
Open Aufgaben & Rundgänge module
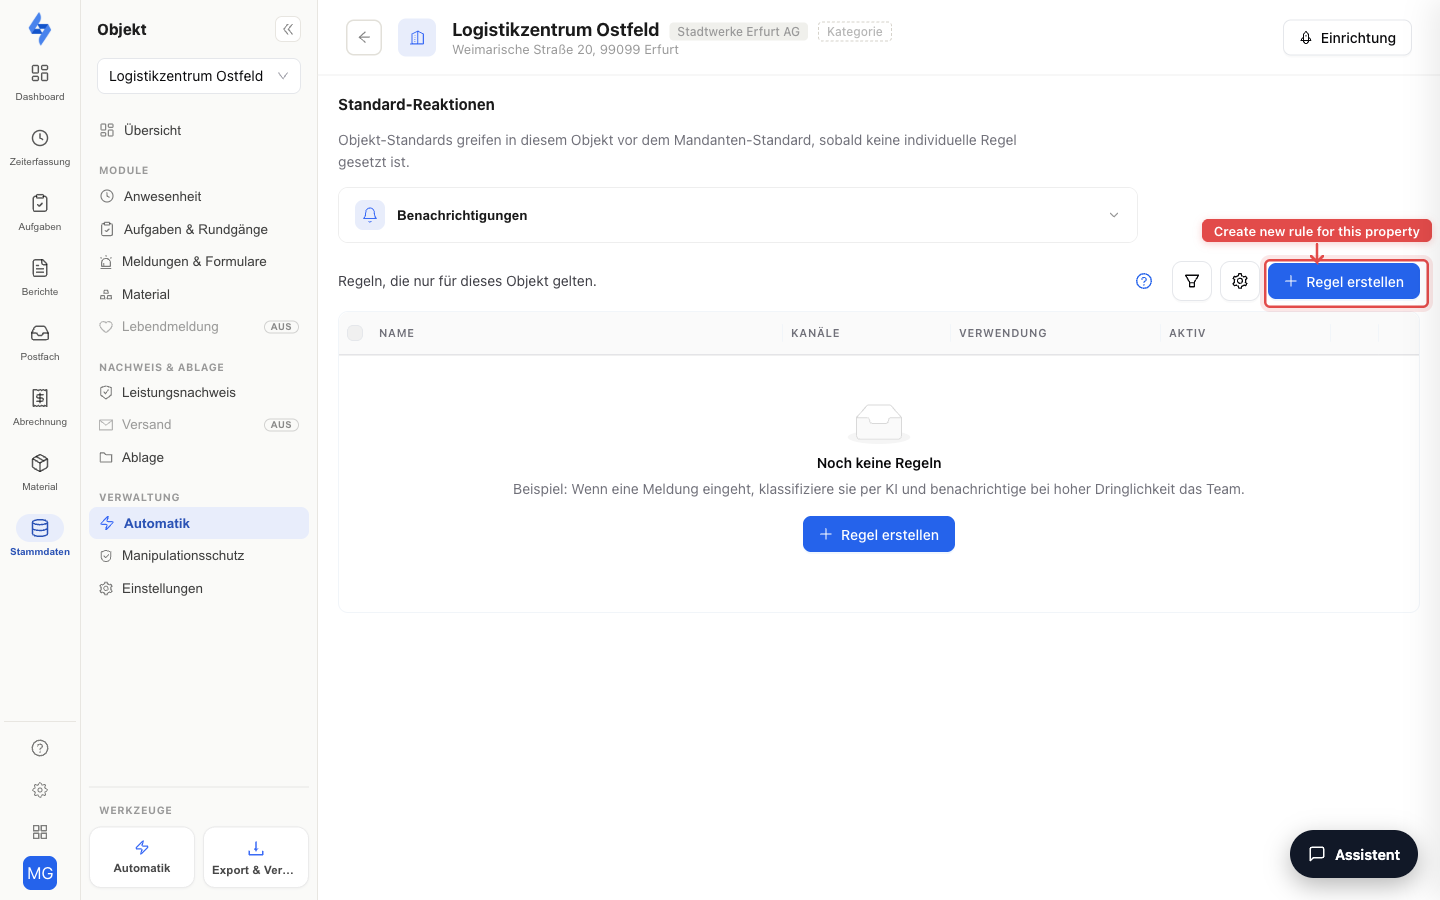click(199, 229)
